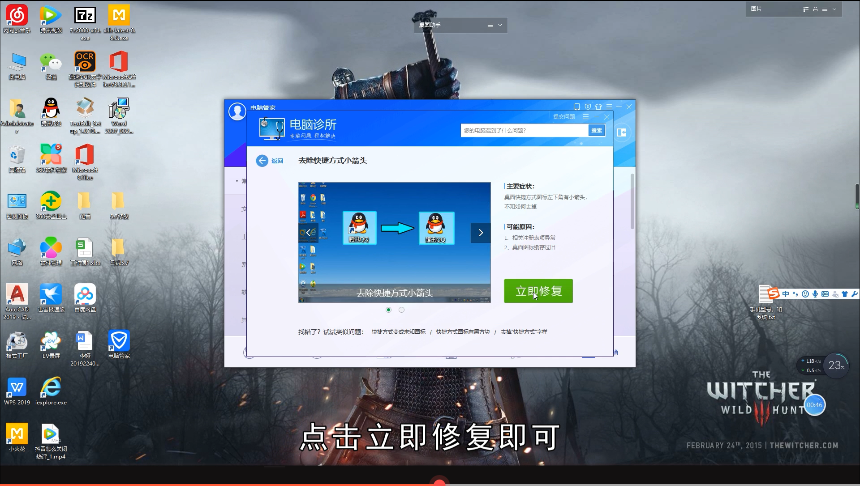
Task: Open the last related problem link
Action: 524,331
